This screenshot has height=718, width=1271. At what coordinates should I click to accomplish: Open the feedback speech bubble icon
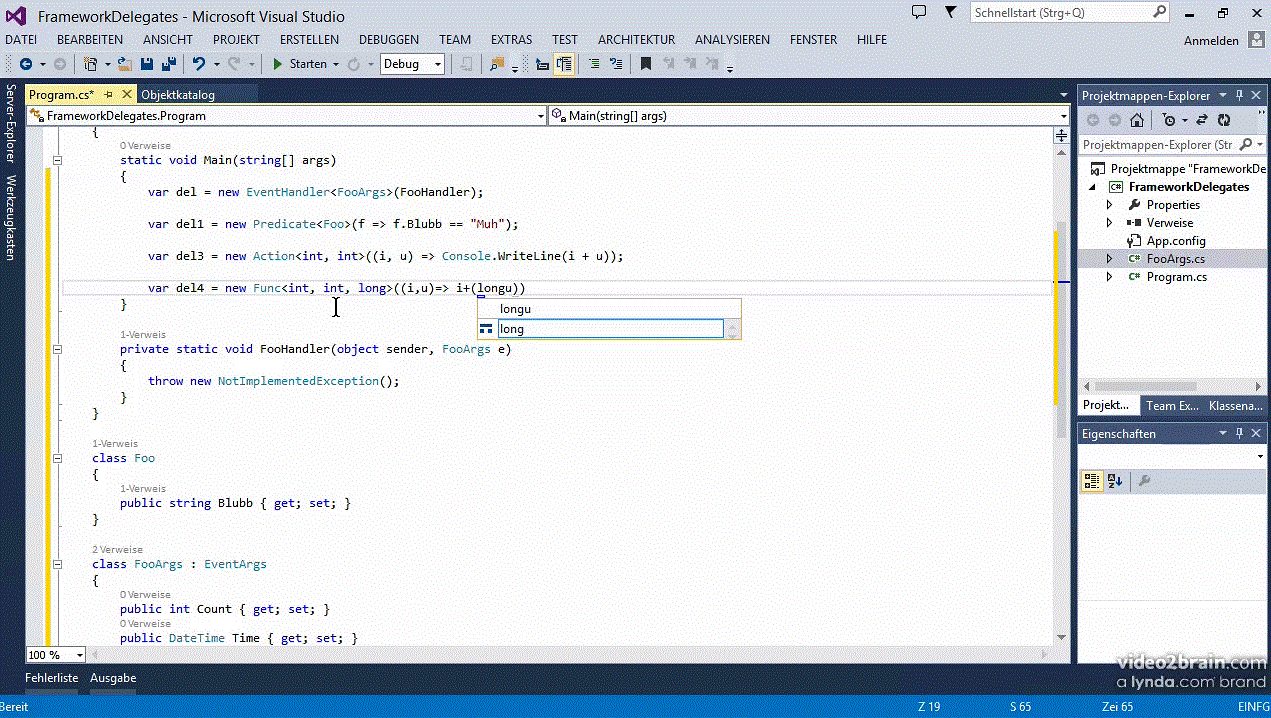(919, 12)
